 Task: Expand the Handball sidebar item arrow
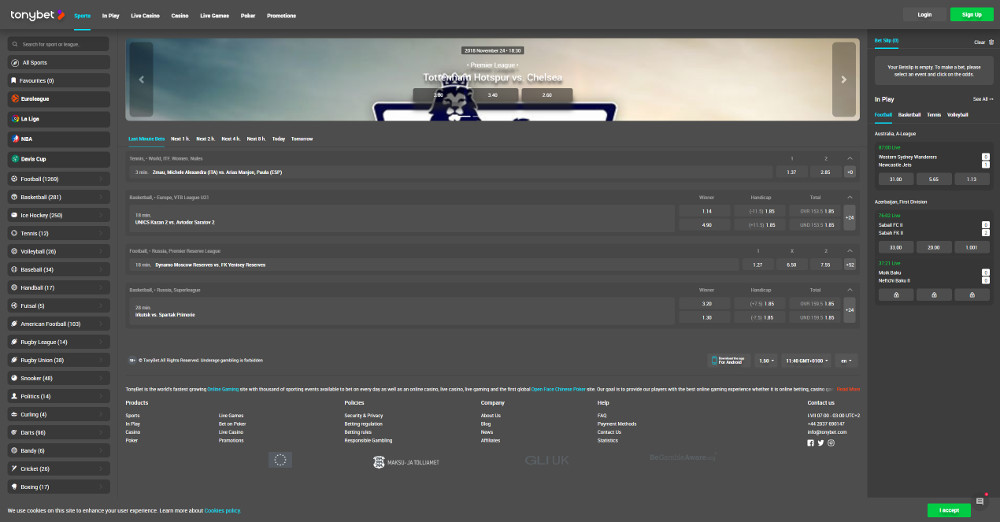101,288
